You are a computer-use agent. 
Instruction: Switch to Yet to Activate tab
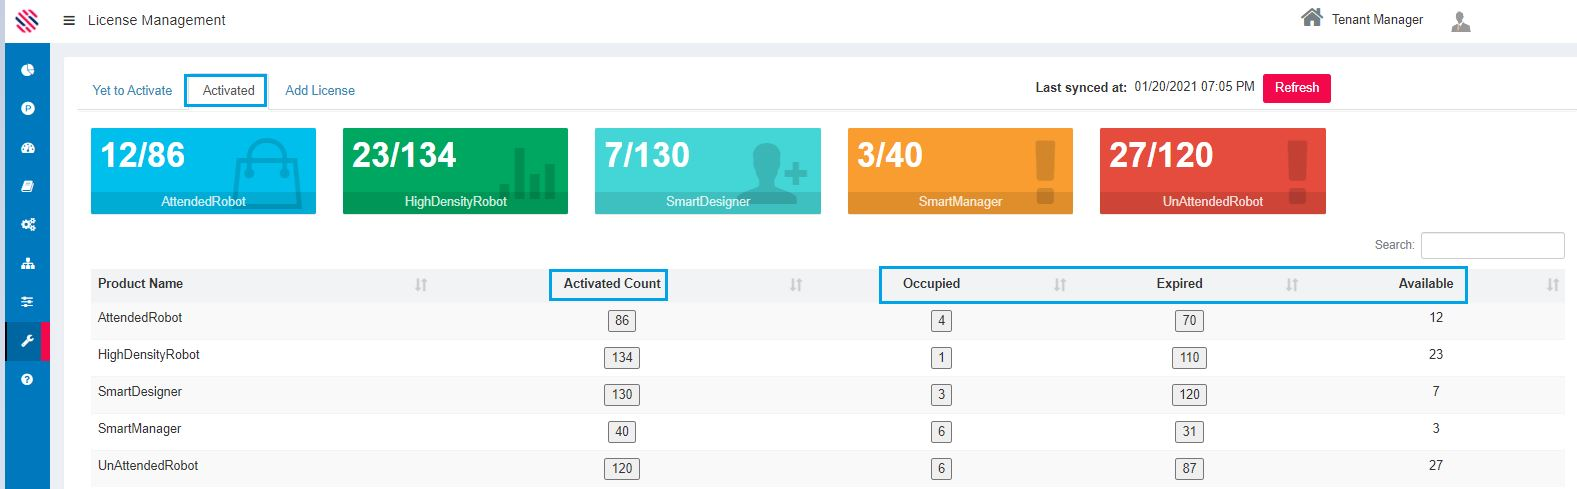tap(132, 90)
